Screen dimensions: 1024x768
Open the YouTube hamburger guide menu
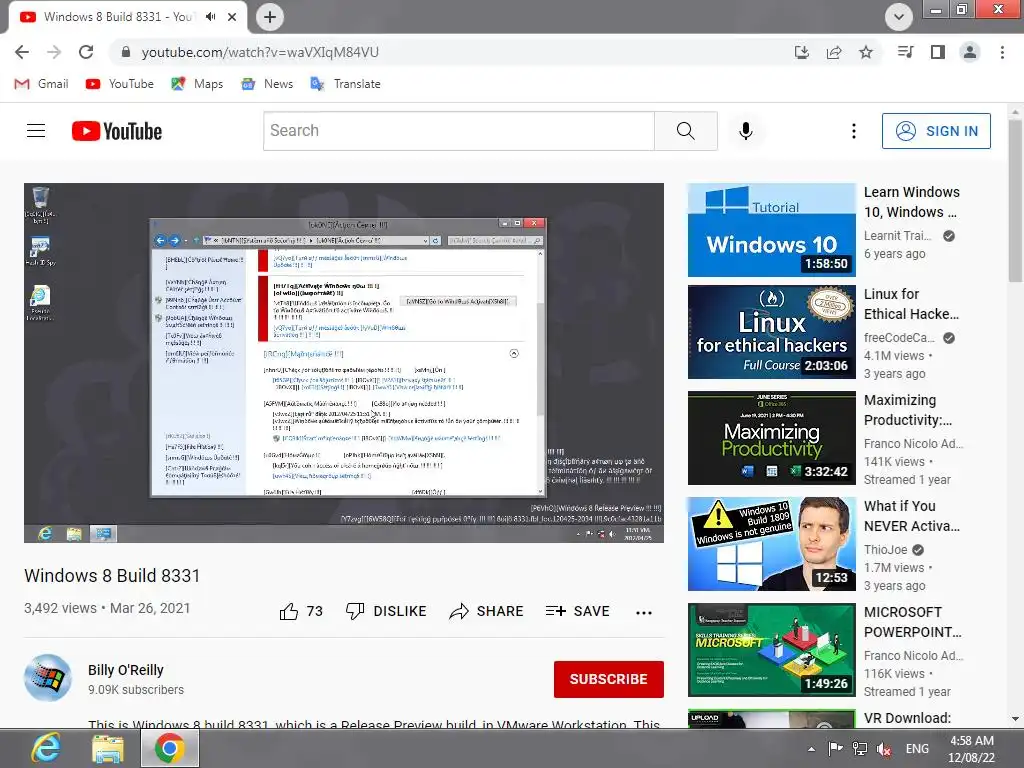click(36, 131)
